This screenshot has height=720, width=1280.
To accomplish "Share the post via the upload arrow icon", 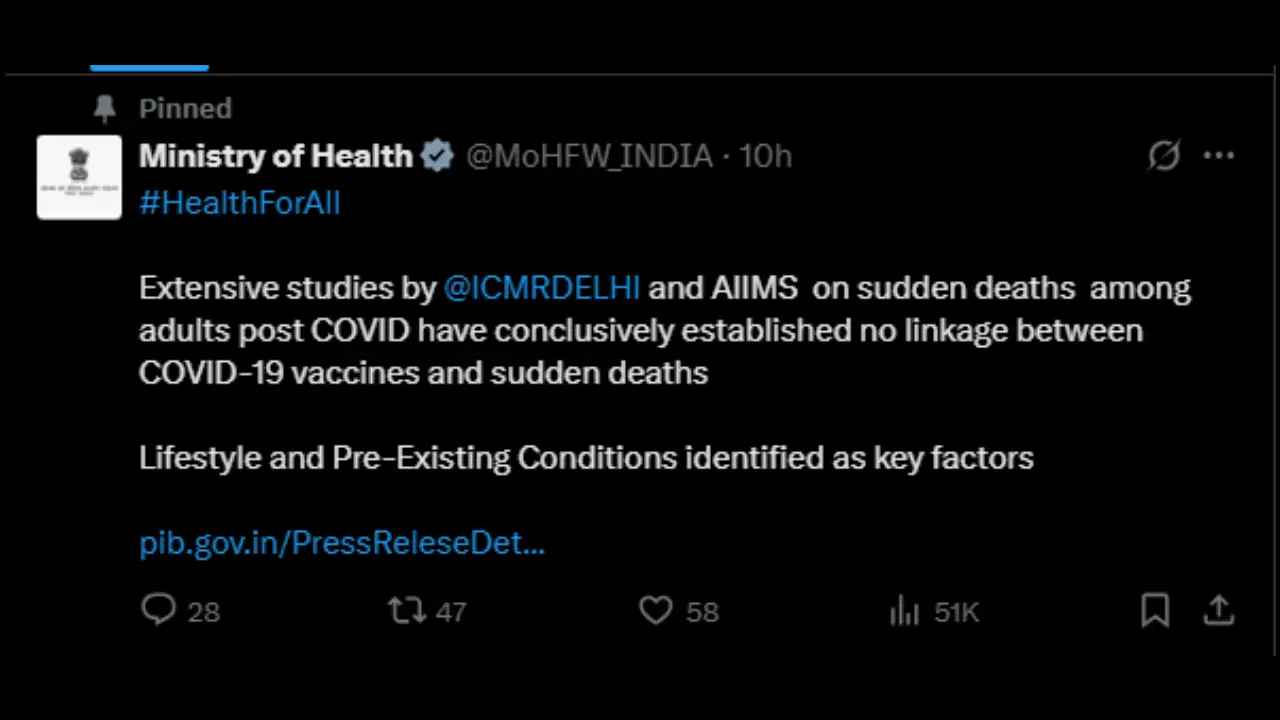I will click(1219, 610).
